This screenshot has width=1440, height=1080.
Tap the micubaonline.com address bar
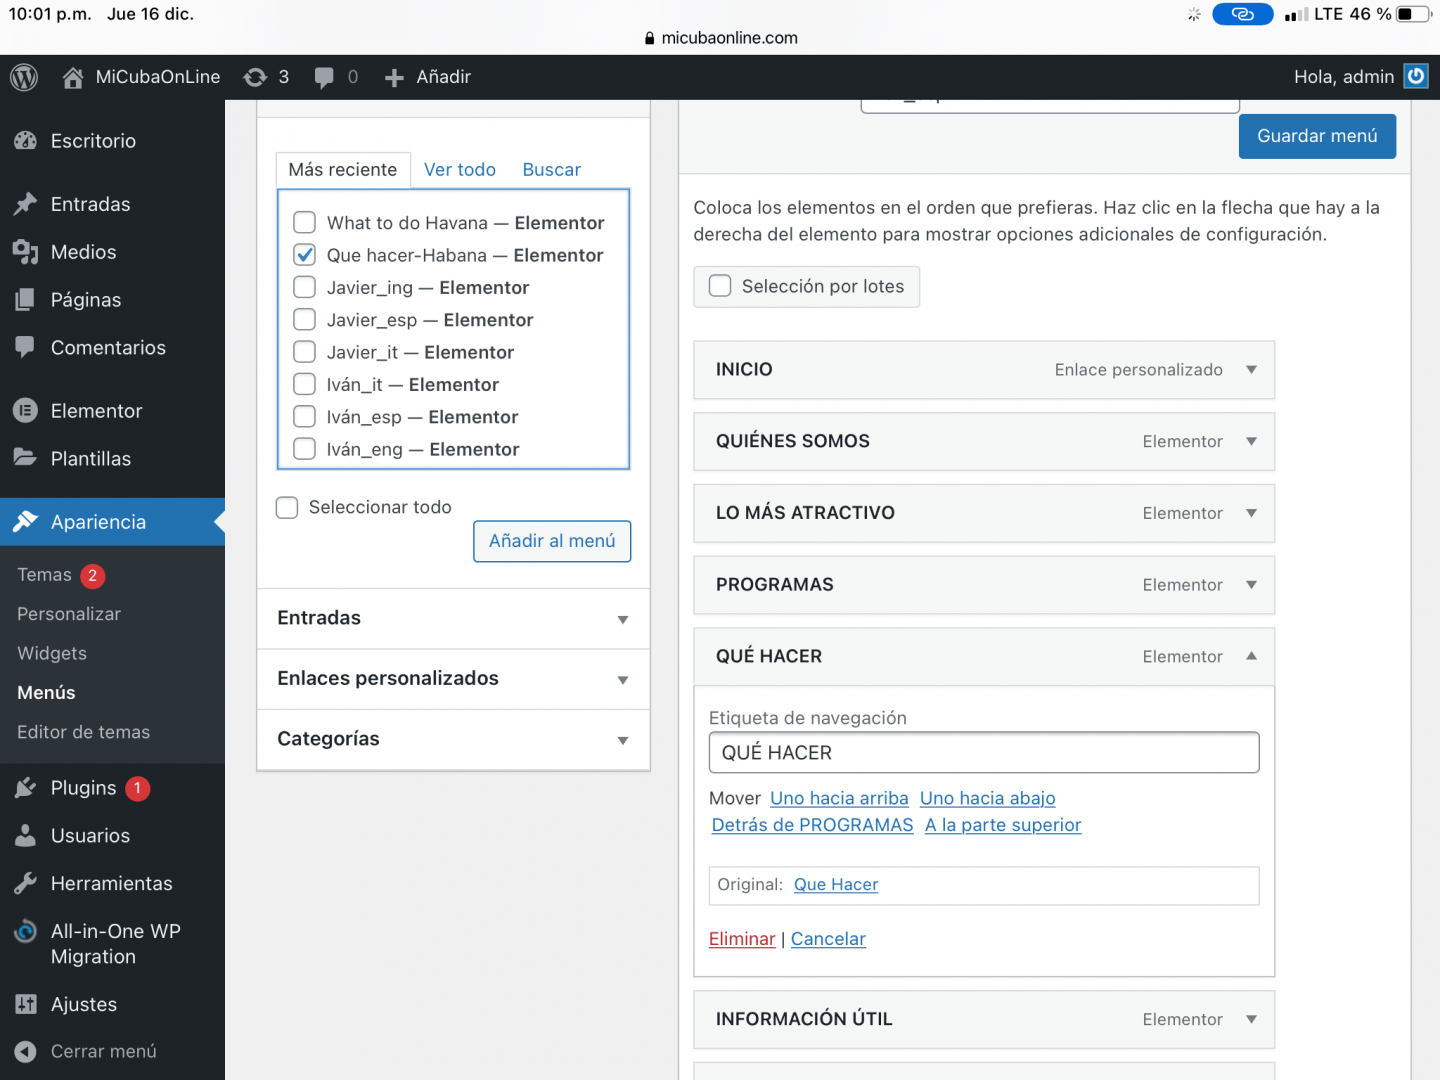pos(721,38)
